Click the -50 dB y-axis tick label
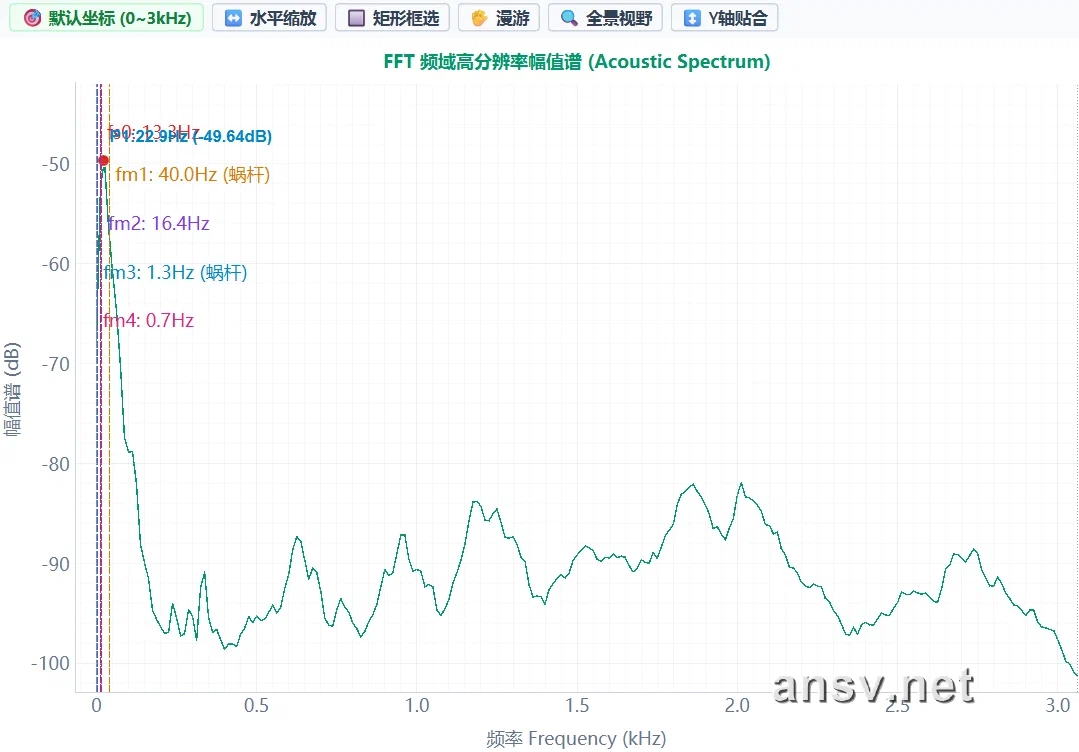The width and height of the screenshot is (1079, 752). (x=55, y=164)
